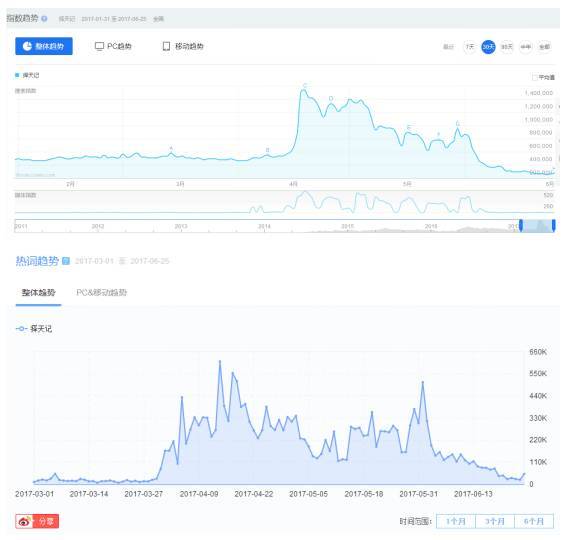Viewport: 567px width, 540px height.
Task: Click right handle of timeline range slider
Action: pos(554,225)
